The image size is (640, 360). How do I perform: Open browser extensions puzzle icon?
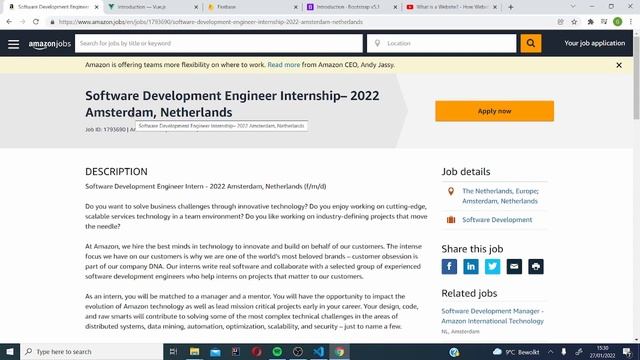click(x=590, y=22)
